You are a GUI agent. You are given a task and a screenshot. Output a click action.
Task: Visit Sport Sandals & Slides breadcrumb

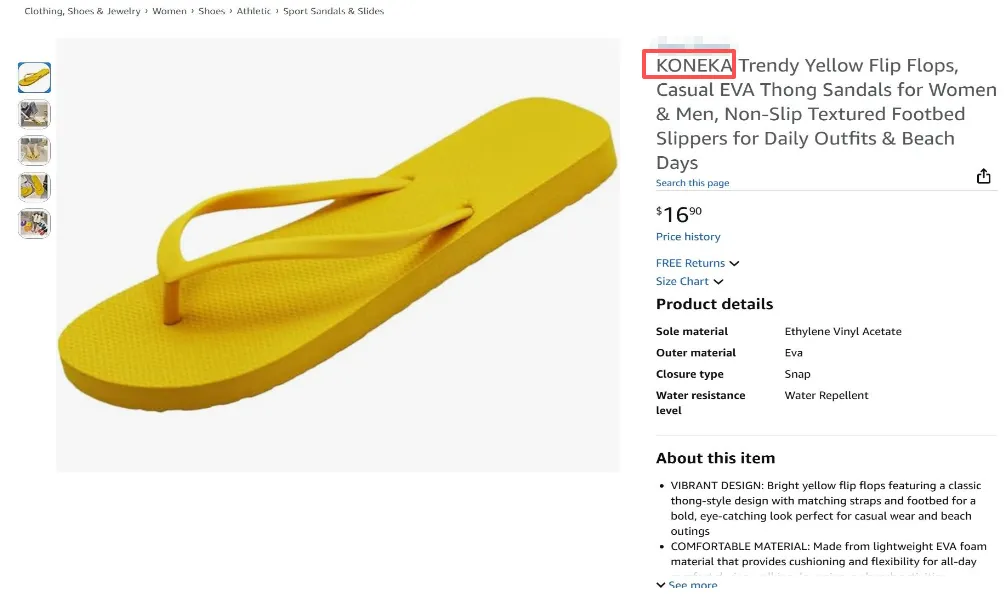pos(333,11)
